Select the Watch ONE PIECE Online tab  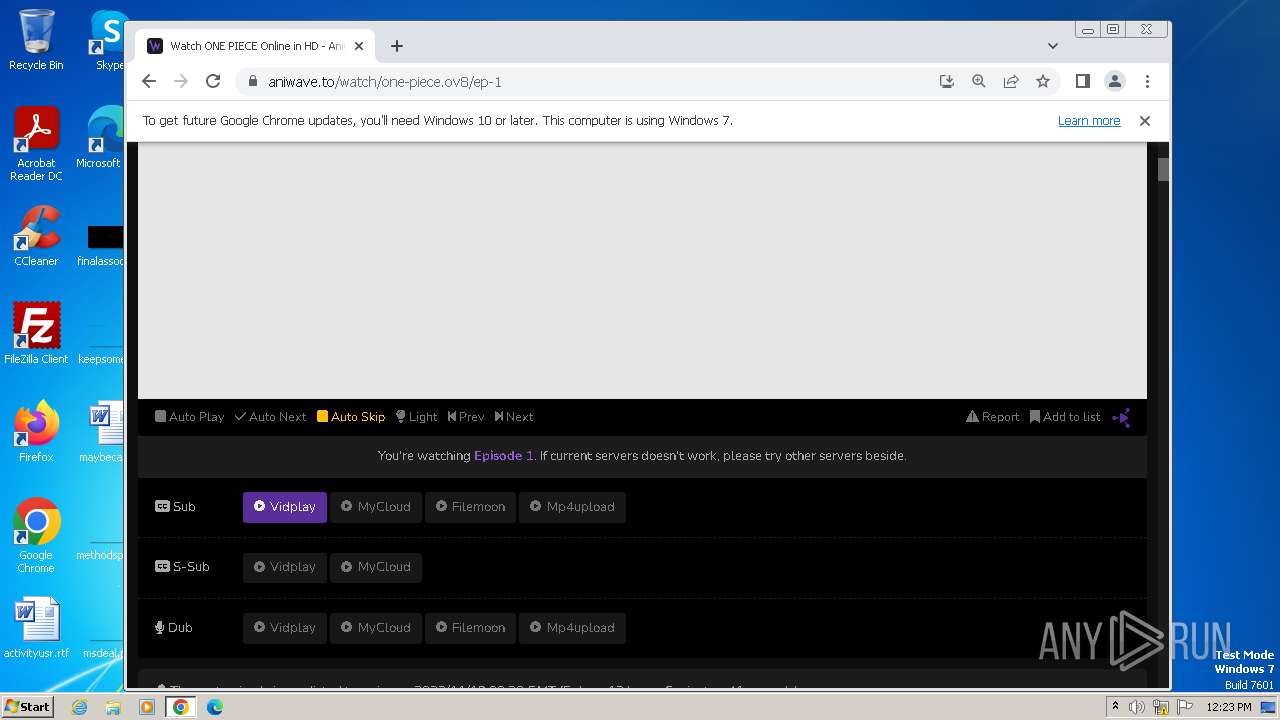click(x=255, y=46)
